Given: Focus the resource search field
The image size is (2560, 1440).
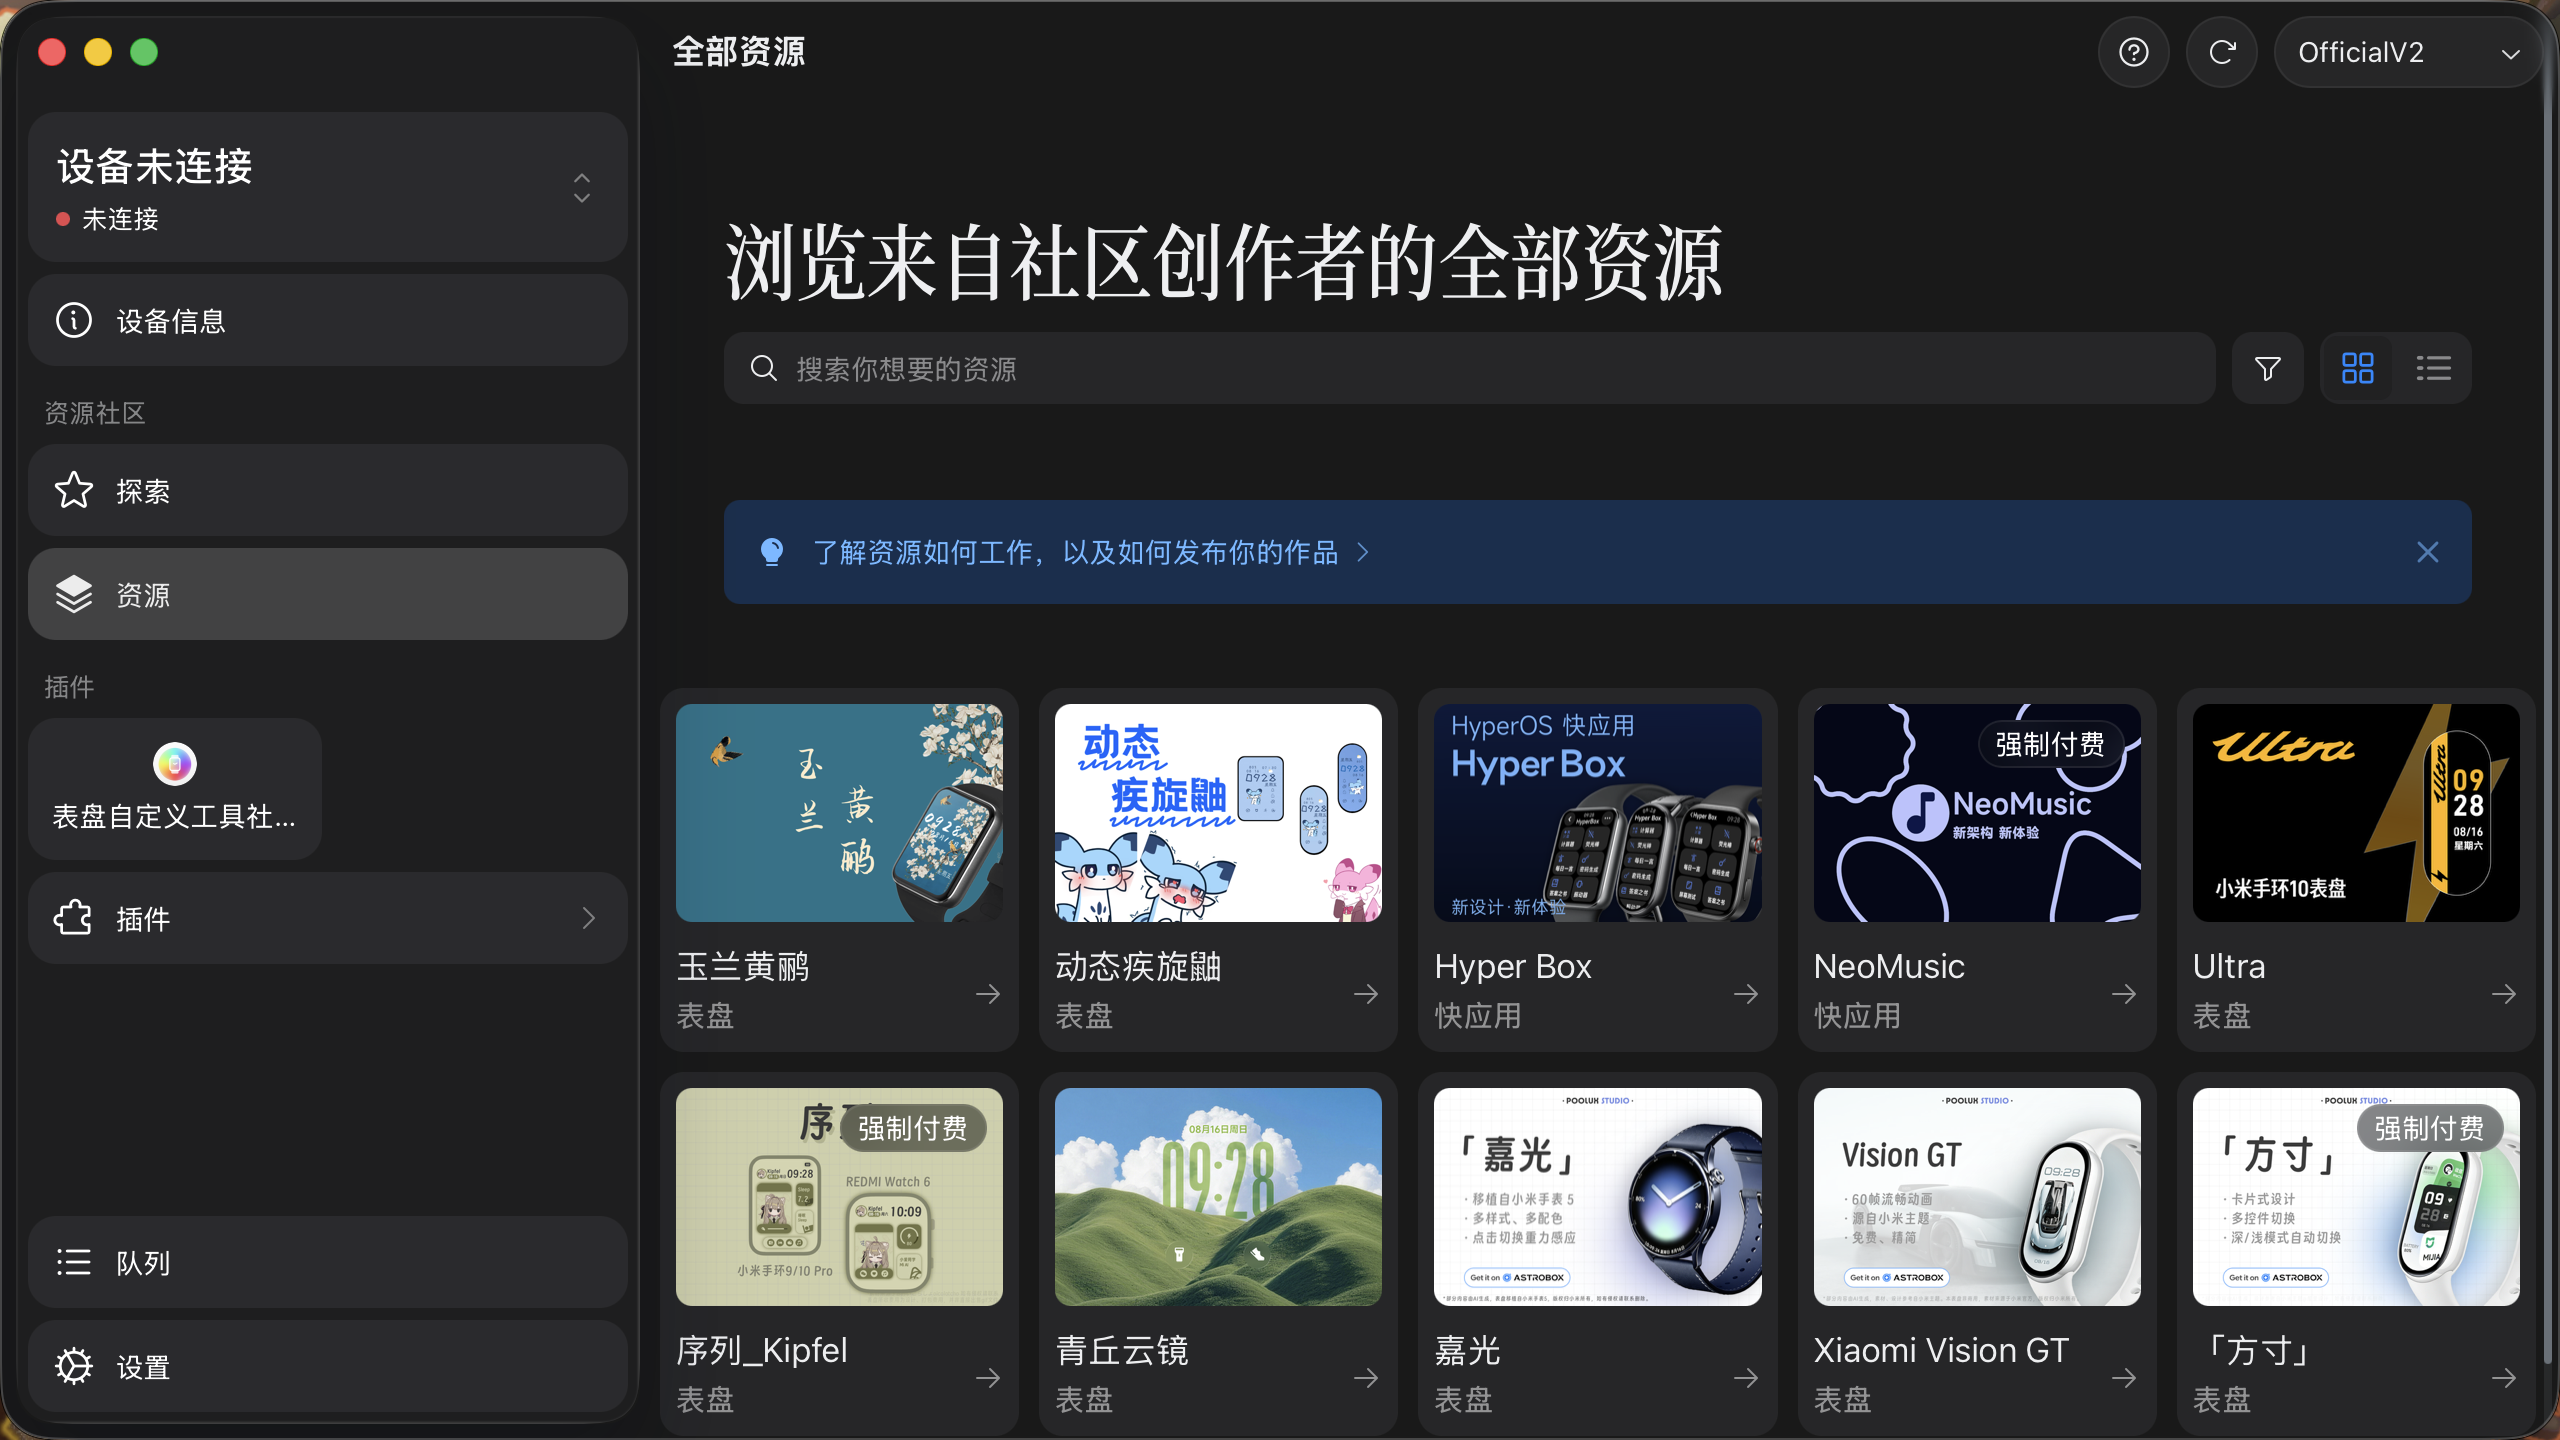Looking at the screenshot, I should (1469, 368).
